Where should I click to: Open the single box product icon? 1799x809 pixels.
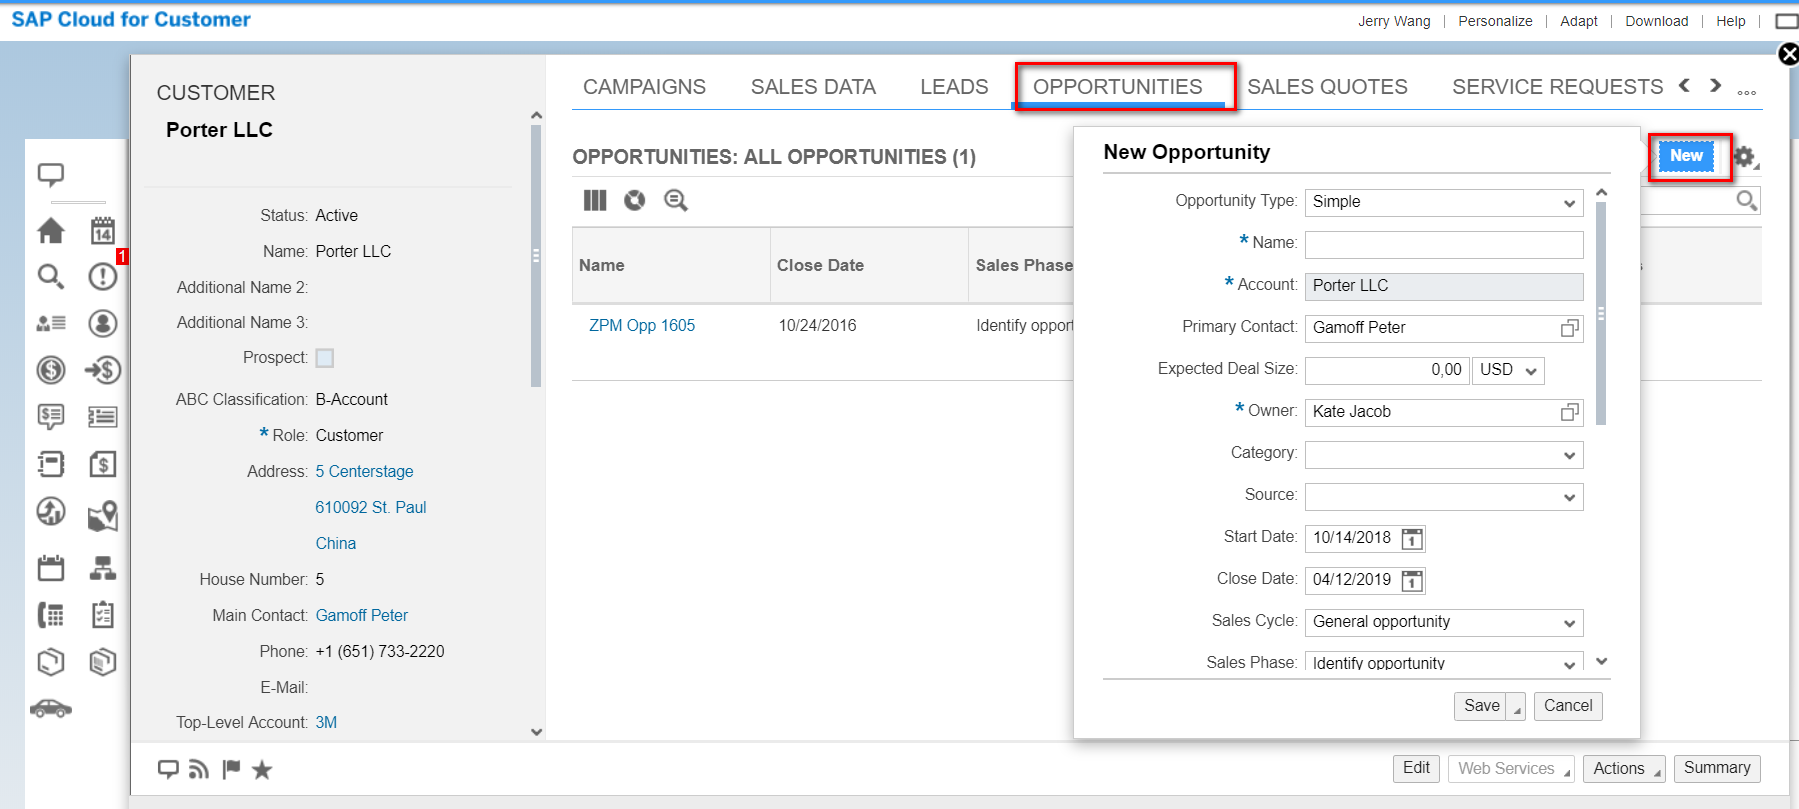pyautogui.click(x=51, y=662)
